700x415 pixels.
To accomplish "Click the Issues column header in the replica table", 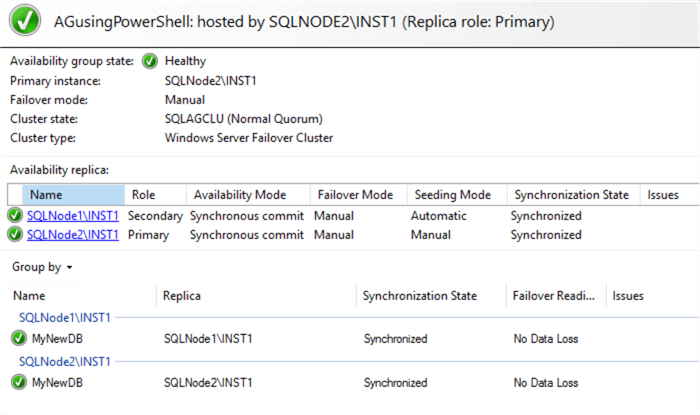I will (665, 195).
